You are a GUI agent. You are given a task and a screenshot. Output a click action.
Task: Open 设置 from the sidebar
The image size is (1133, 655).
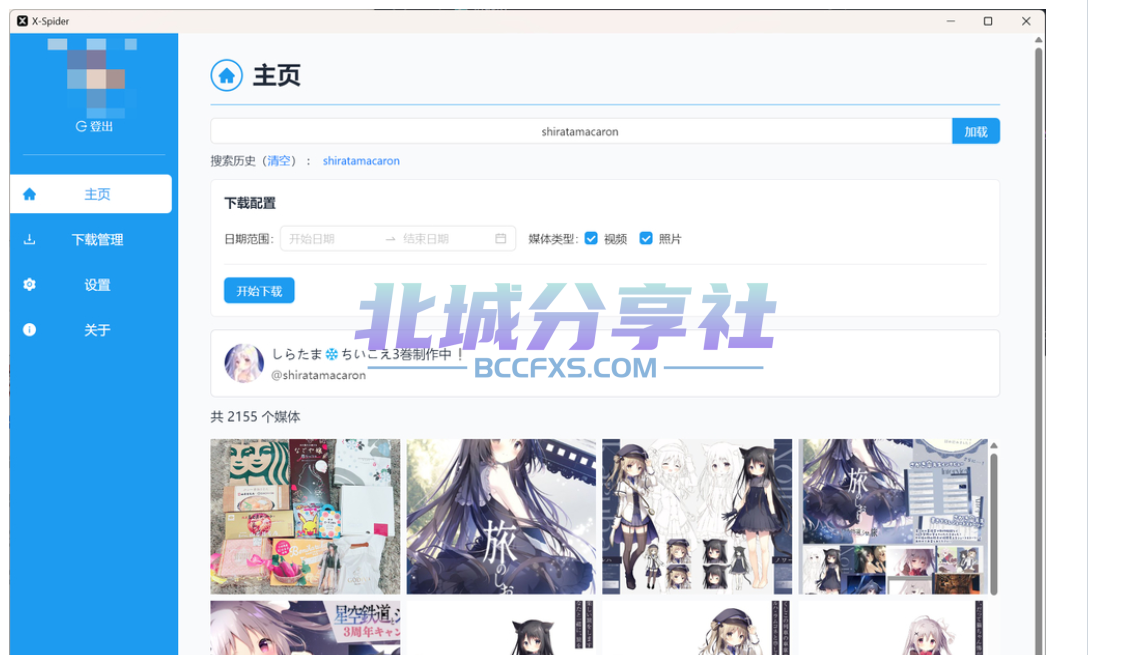(x=91, y=285)
